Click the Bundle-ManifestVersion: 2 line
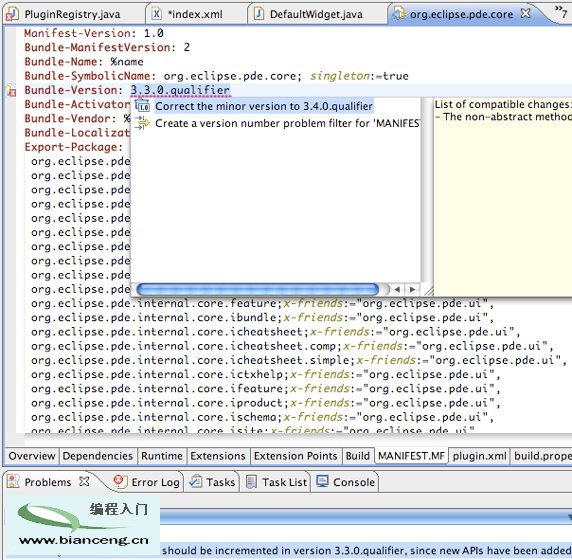This screenshot has width=572, height=560. [107, 47]
